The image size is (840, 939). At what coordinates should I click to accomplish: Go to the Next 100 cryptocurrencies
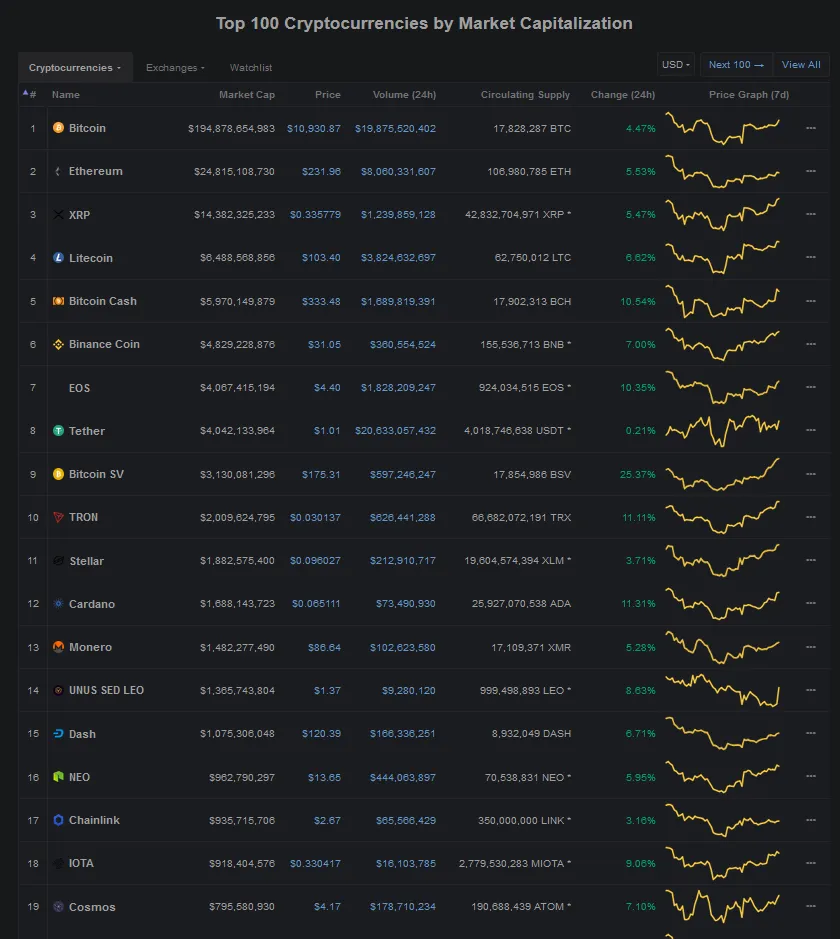[736, 65]
